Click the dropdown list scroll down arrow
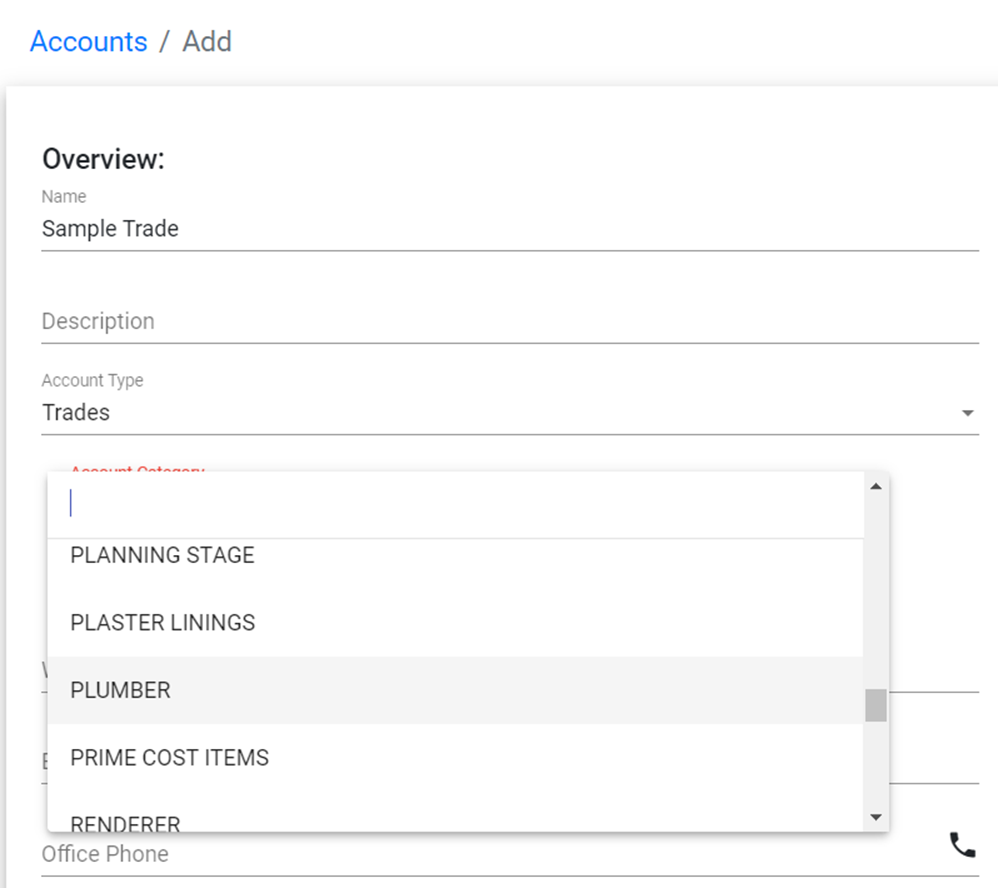This screenshot has width=998, height=888. point(876,817)
